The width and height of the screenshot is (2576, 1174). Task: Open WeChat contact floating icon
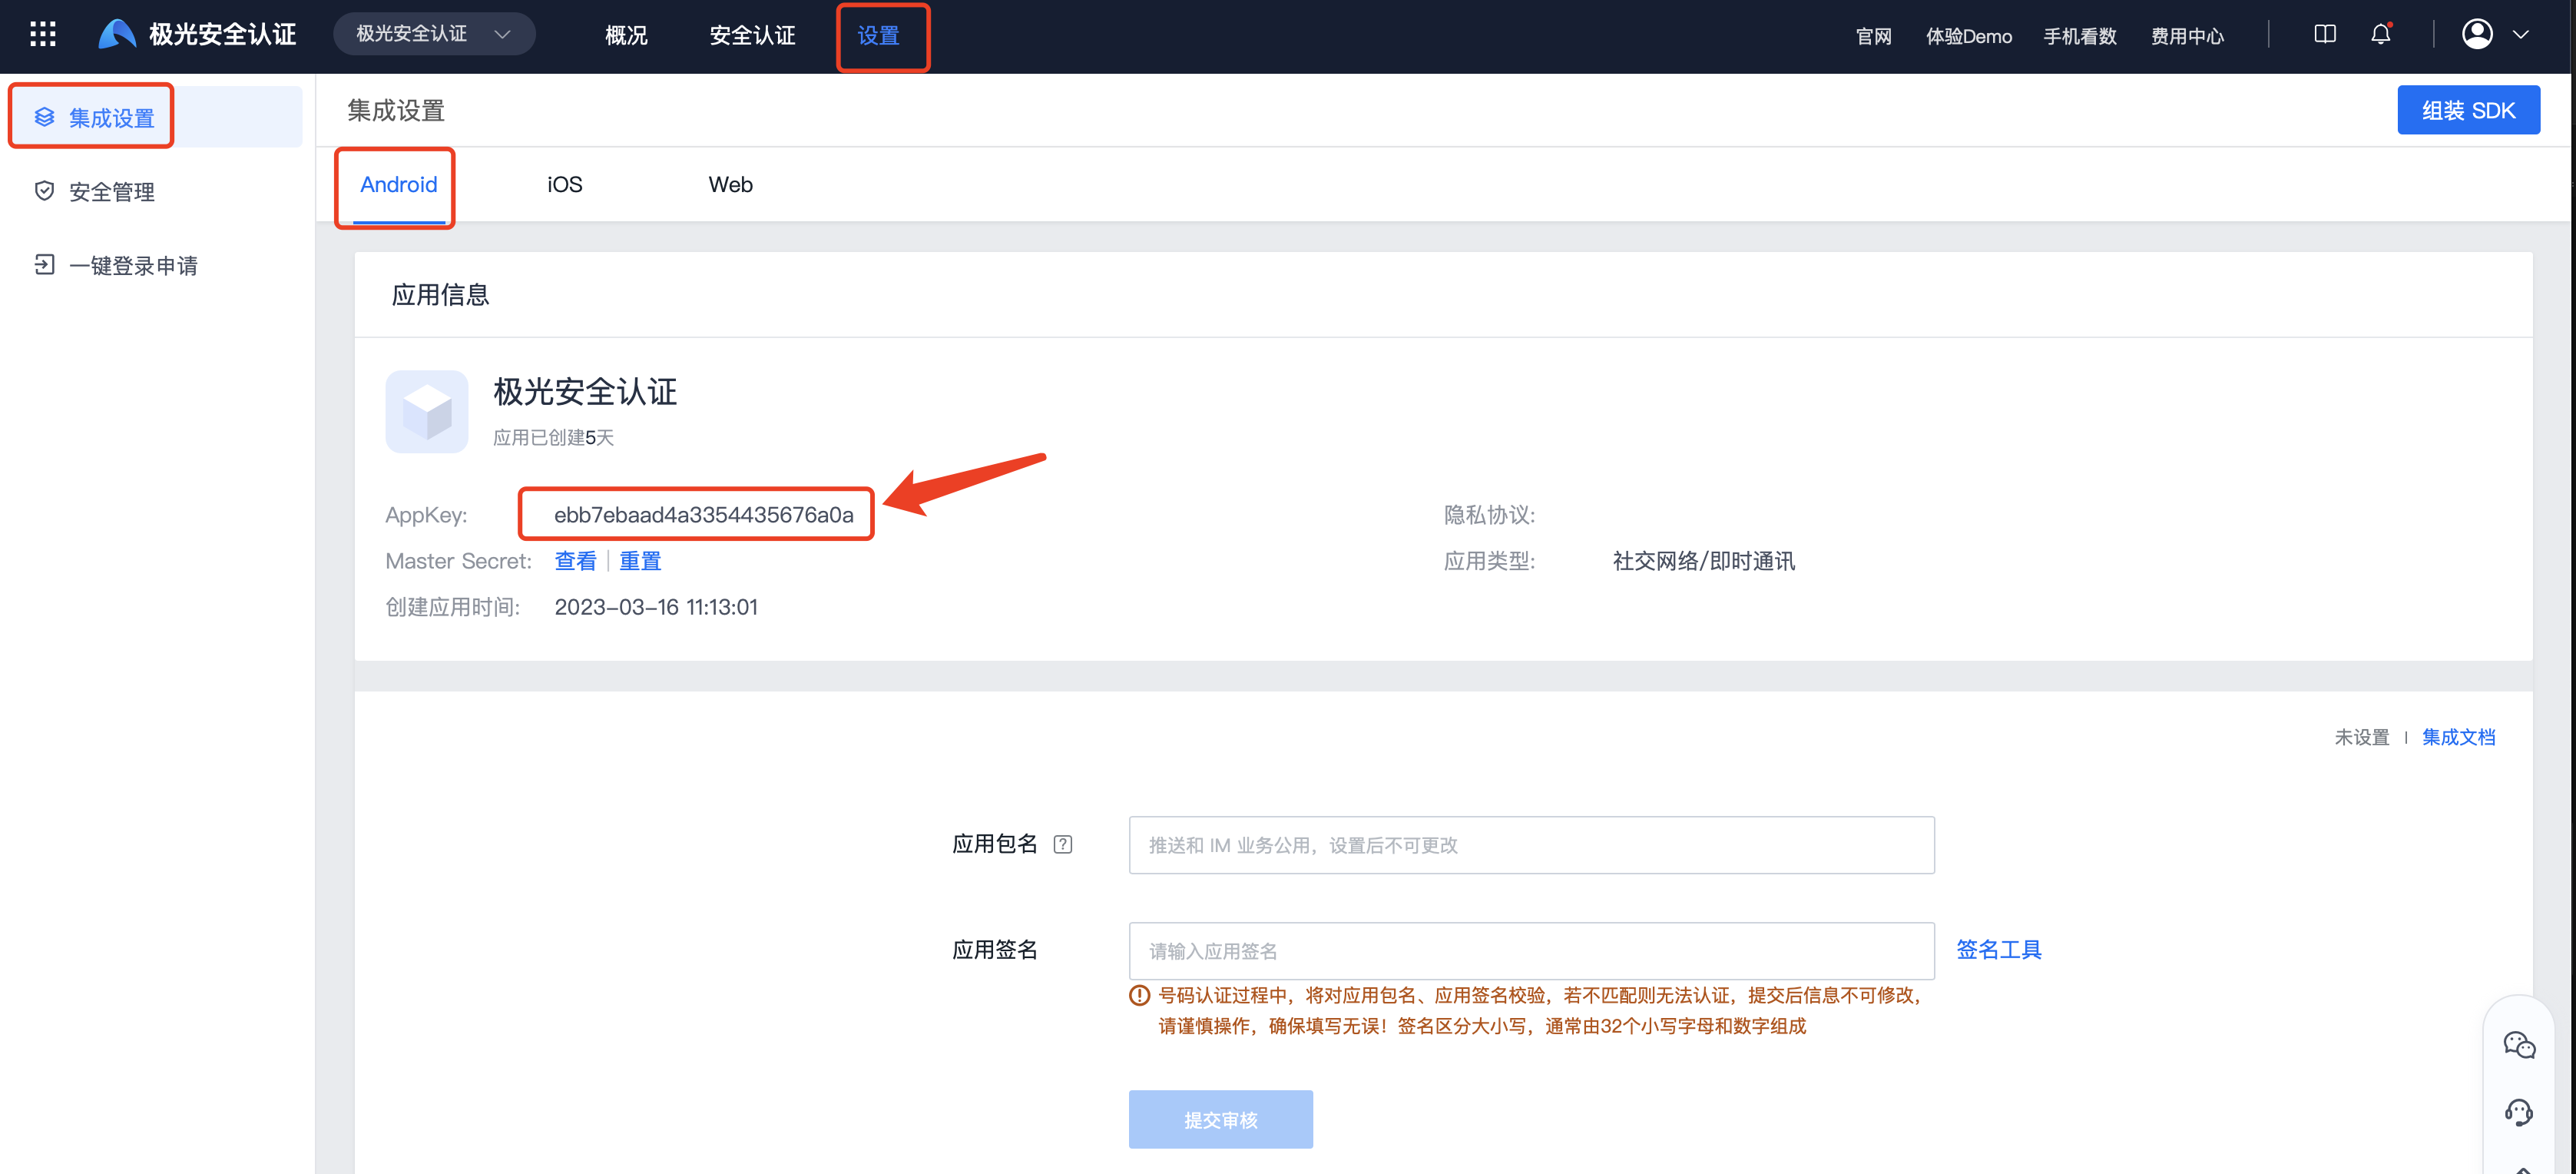pos(2519,1045)
